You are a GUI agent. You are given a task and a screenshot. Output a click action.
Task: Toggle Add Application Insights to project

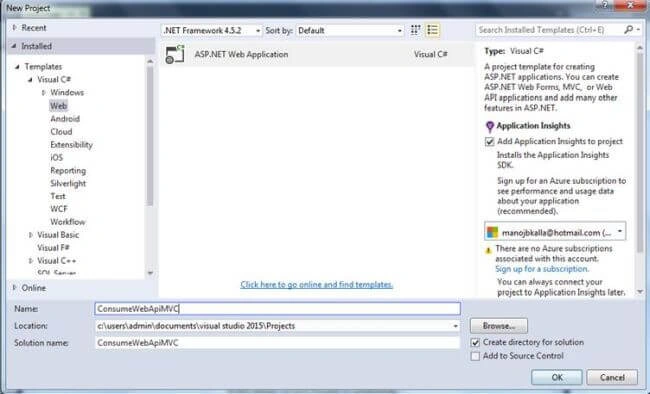(490, 141)
